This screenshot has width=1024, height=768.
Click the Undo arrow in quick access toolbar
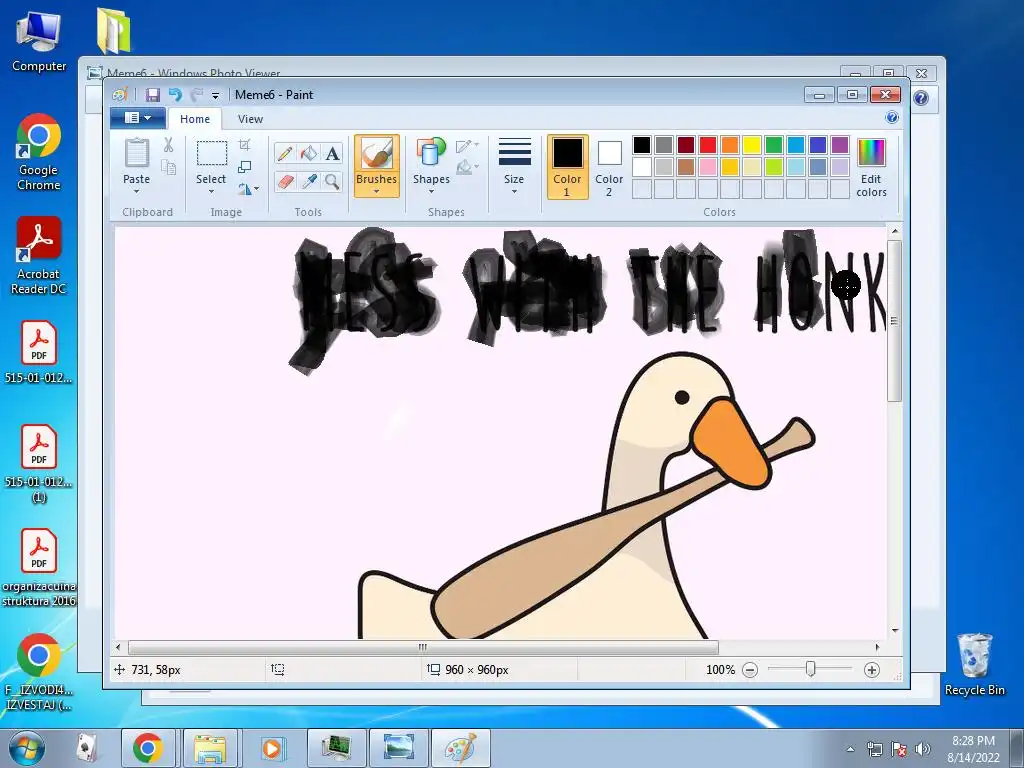[x=175, y=95]
